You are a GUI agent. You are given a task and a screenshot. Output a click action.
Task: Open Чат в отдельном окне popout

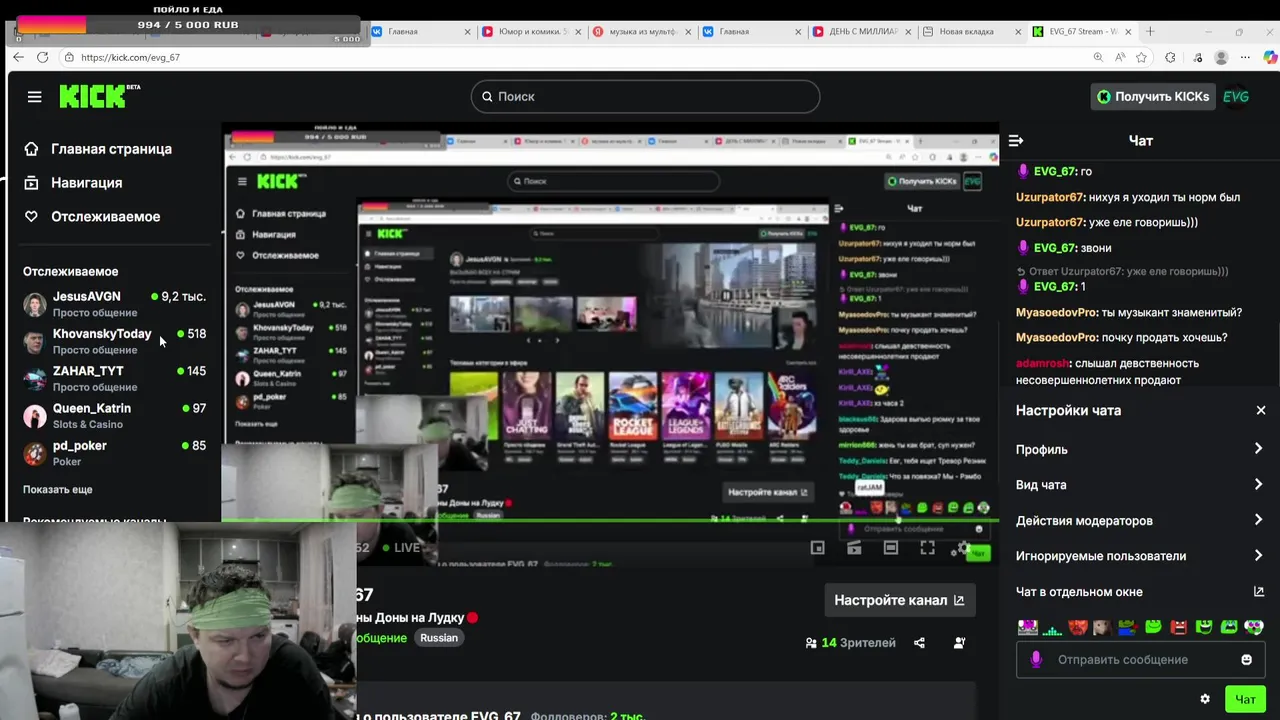(x=1140, y=592)
